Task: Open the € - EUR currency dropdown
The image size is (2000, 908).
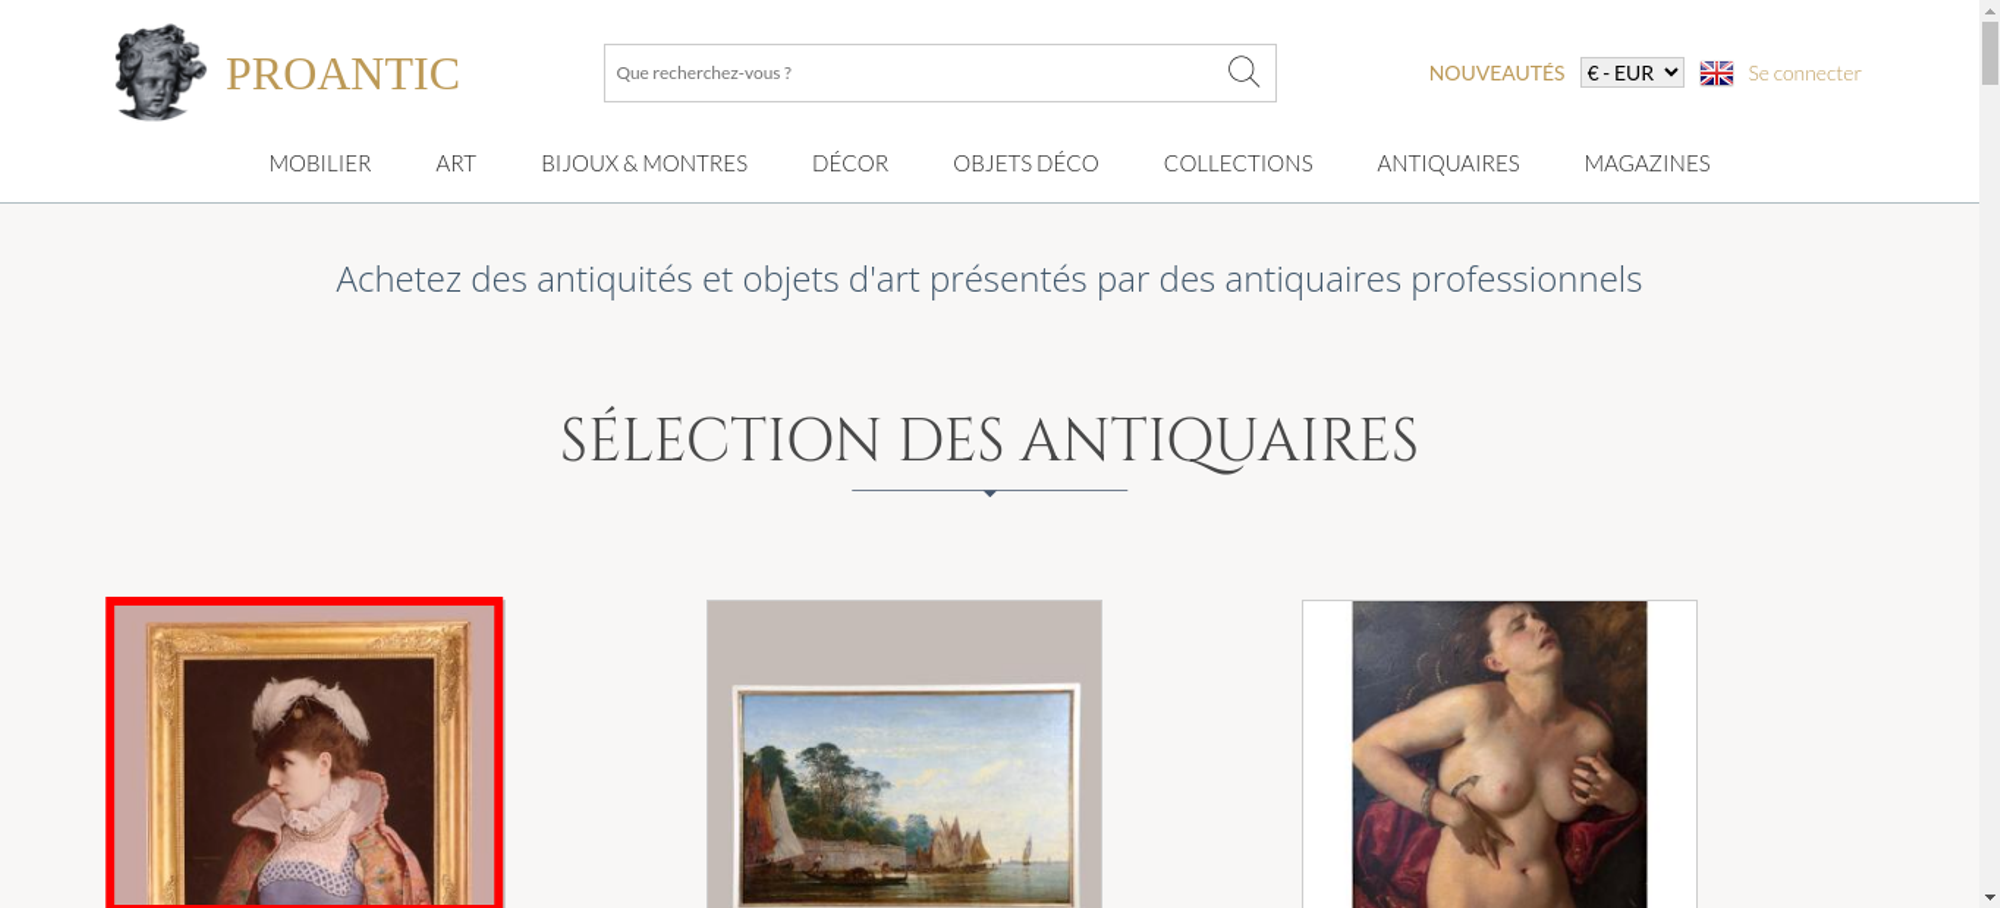Action: 1632,73
